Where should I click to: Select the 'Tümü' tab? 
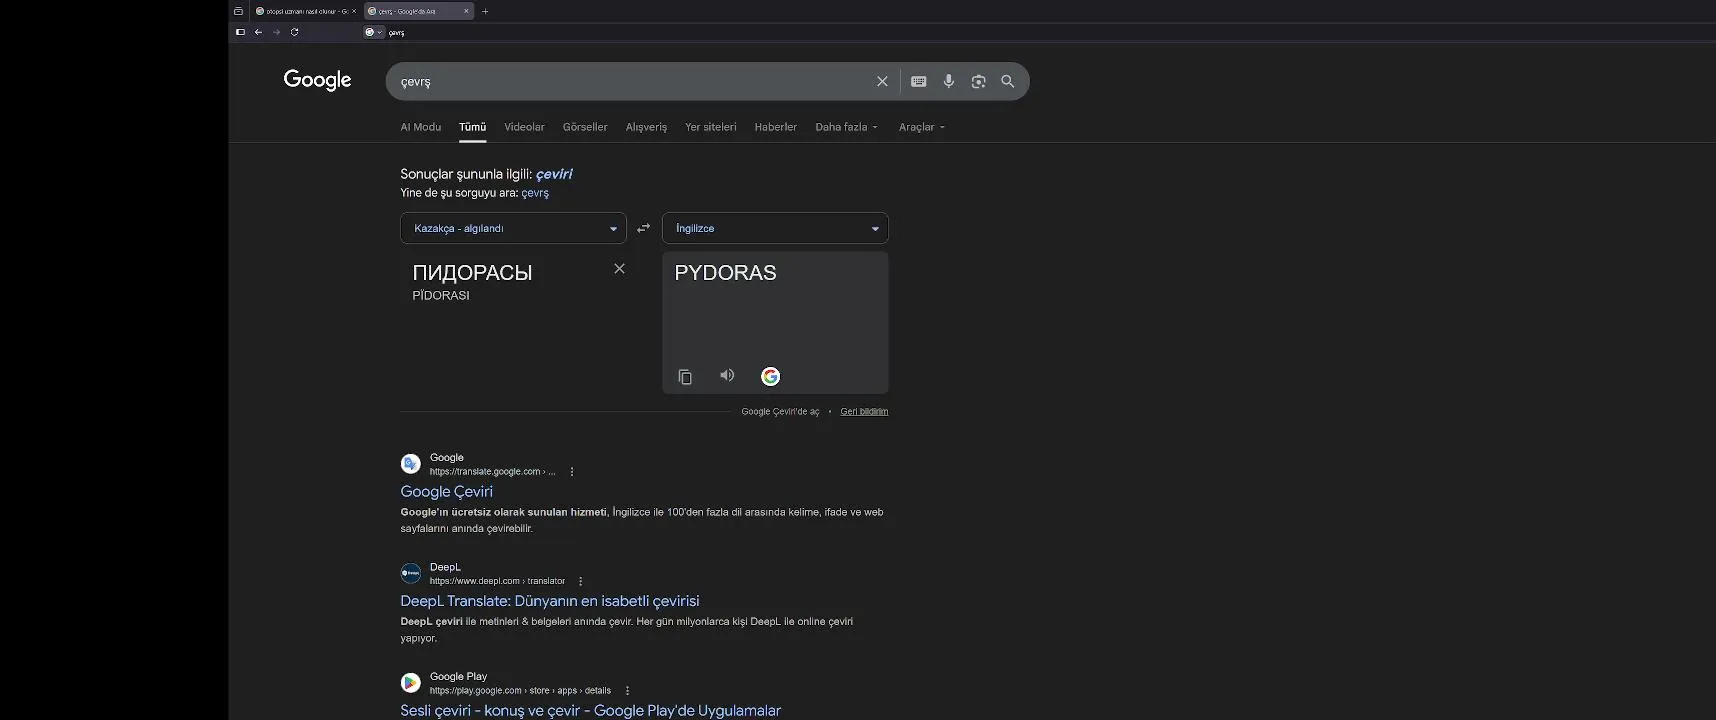point(472,127)
